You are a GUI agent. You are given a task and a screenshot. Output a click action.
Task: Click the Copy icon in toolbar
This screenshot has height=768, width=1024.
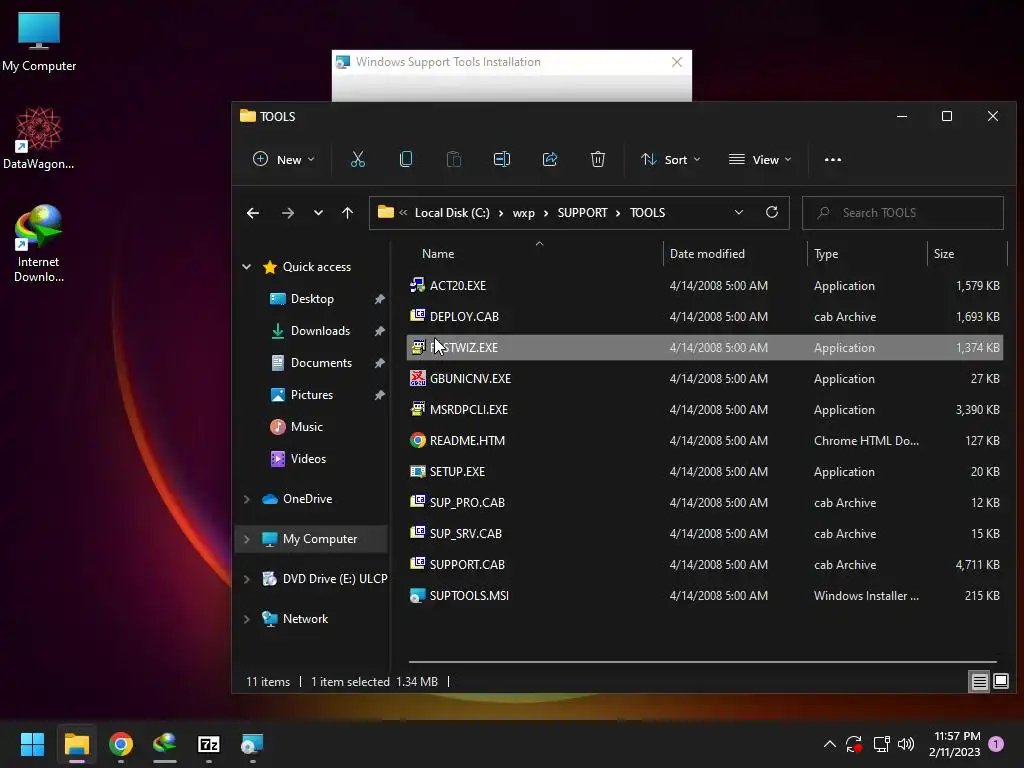tap(406, 159)
